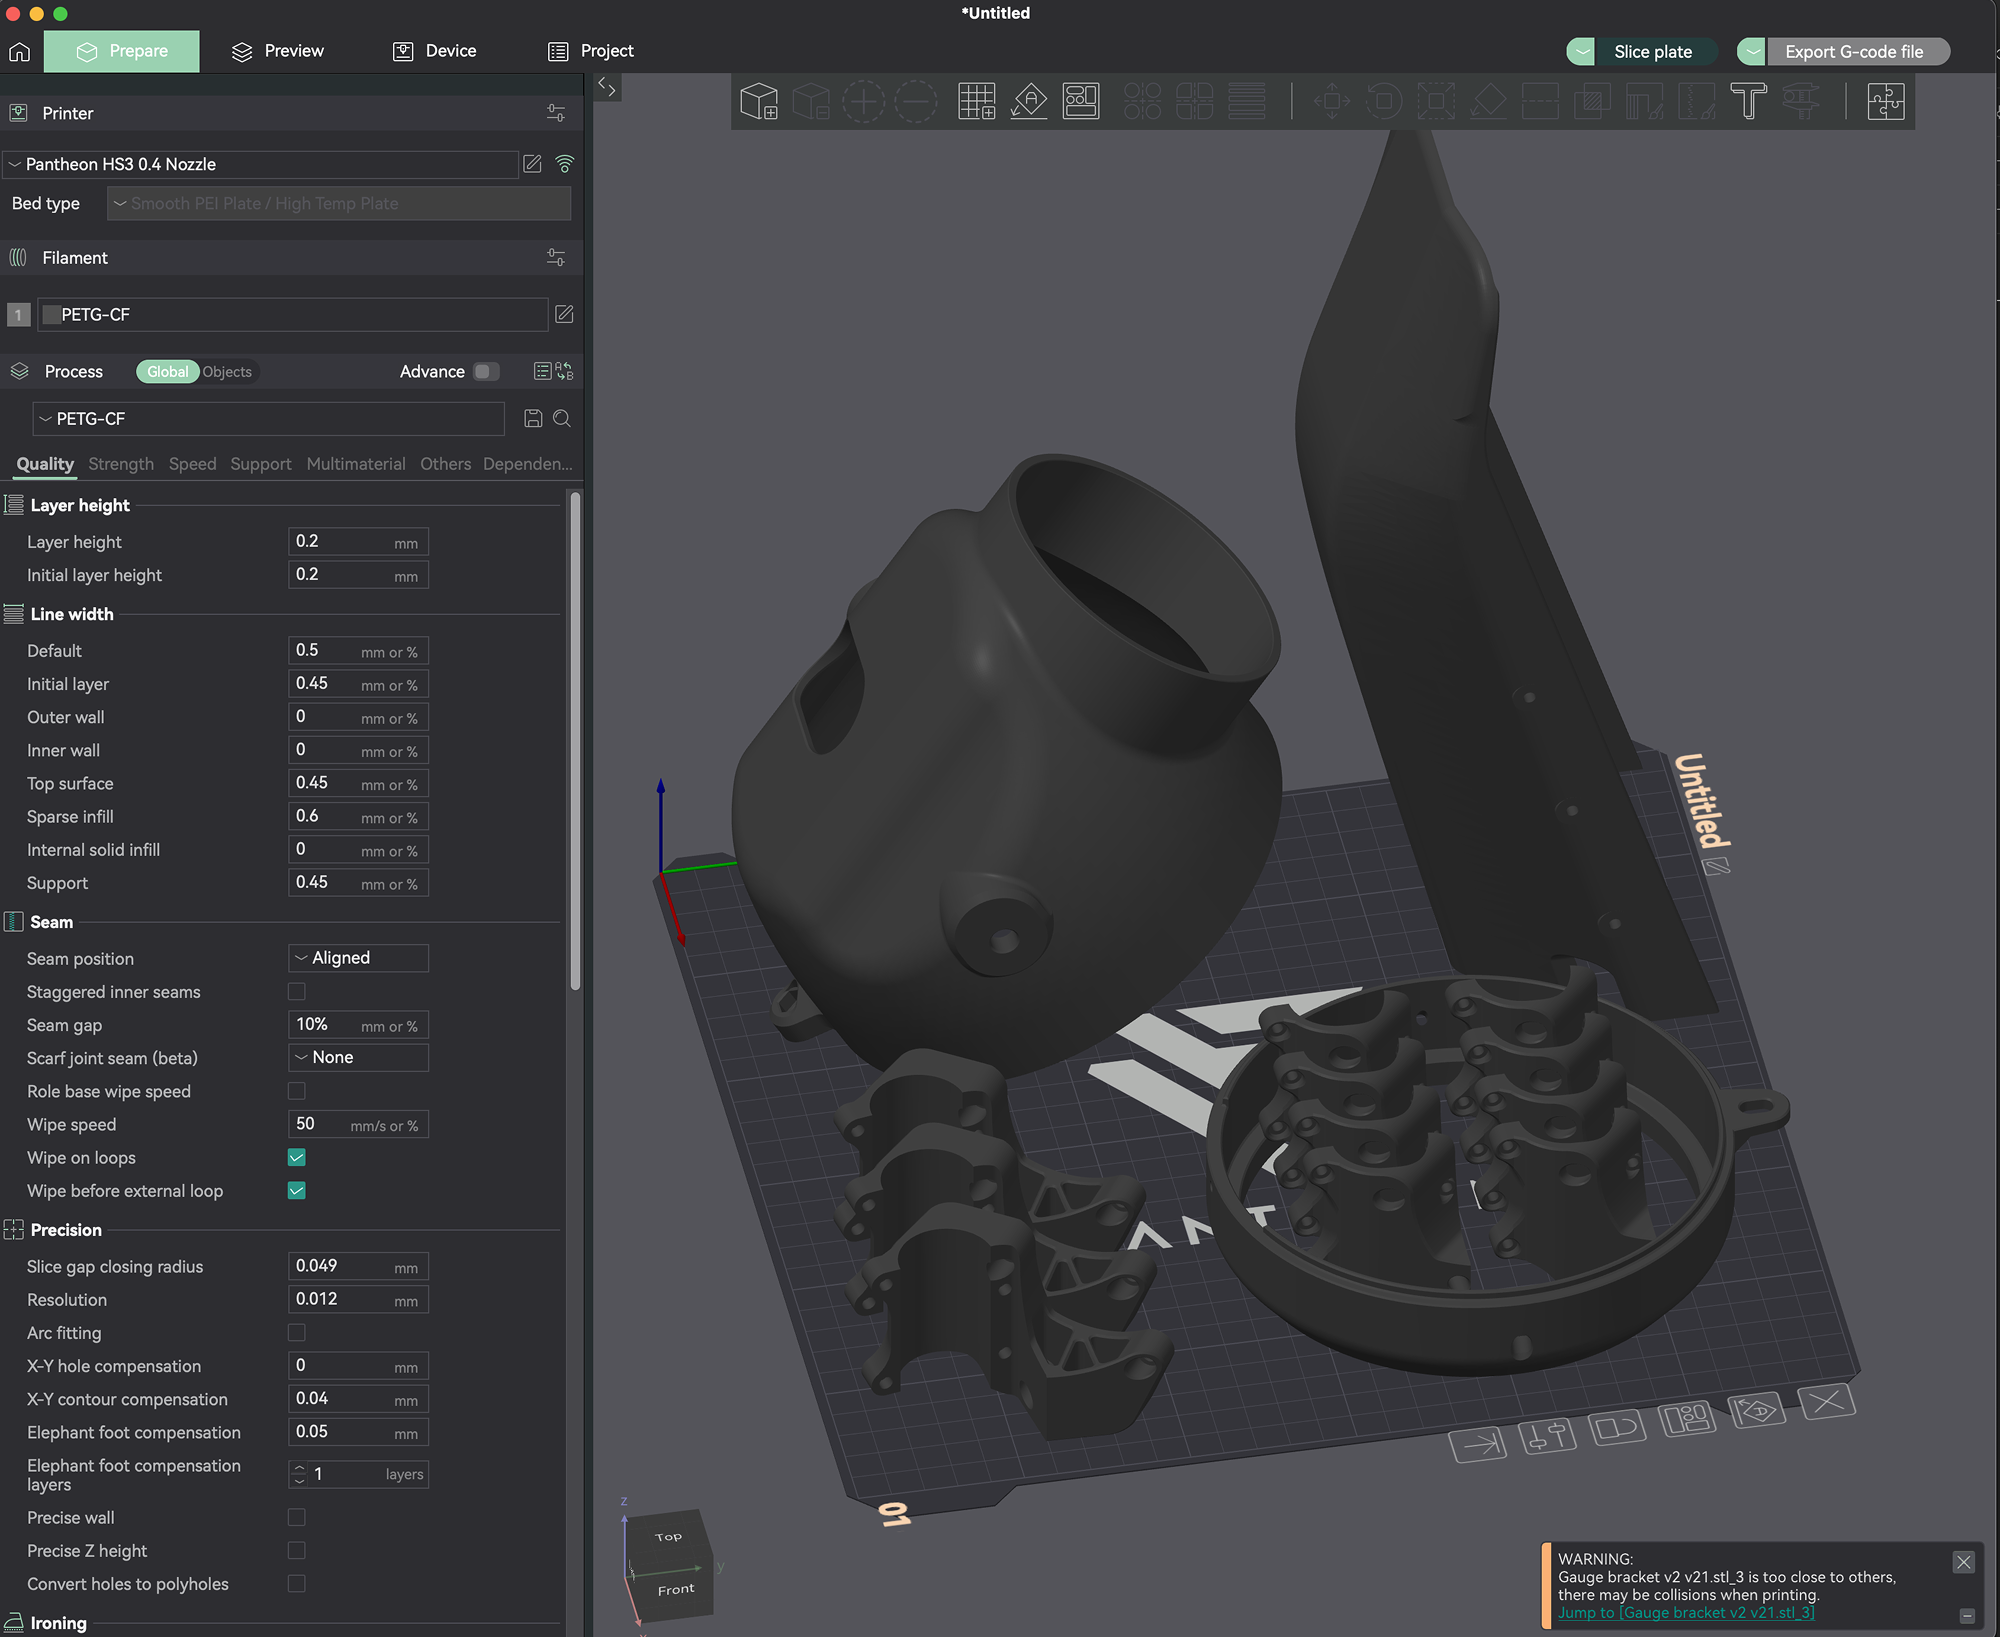Open the Scarf joint seam dropdown

(x=359, y=1058)
